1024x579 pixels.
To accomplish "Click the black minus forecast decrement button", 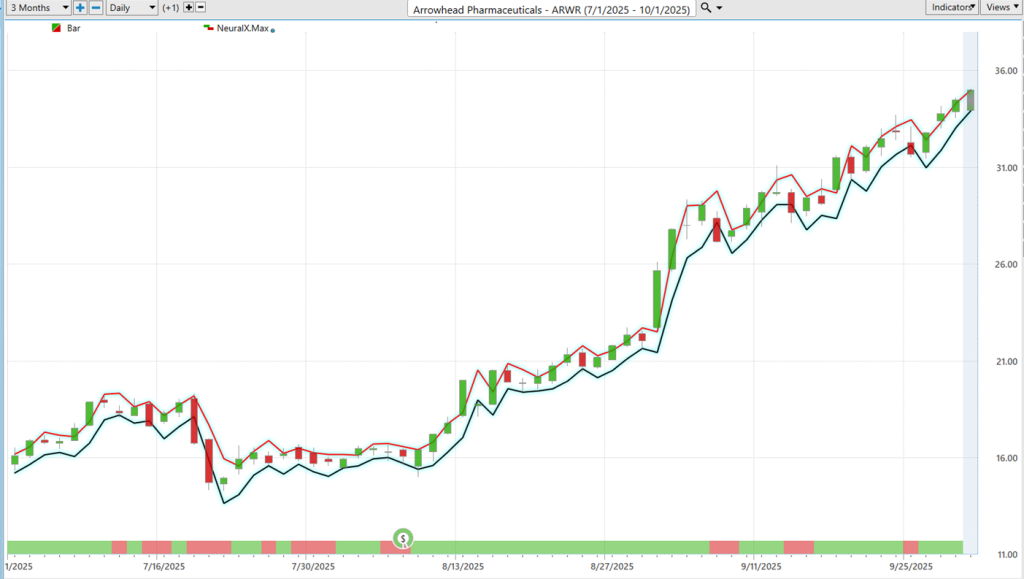I will click(x=202, y=8).
